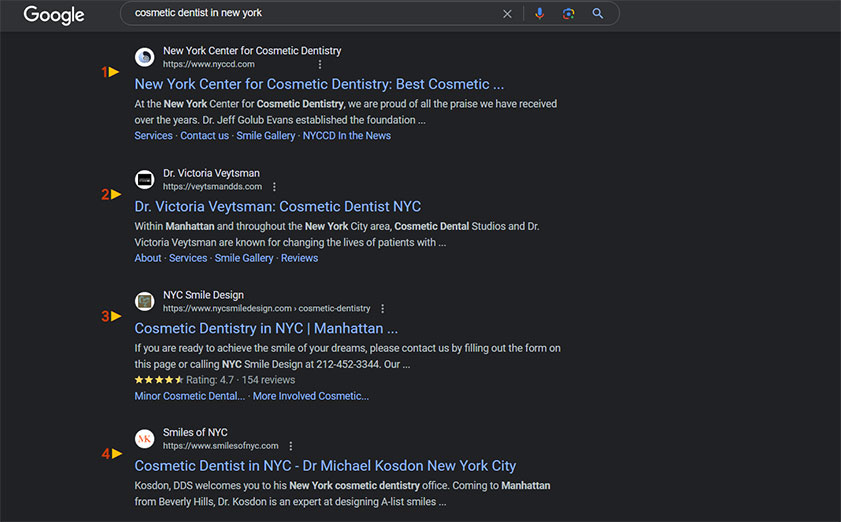
Task: Click New York Center for Cosmetic Dentistry favicon
Action: click(x=145, y=57)
